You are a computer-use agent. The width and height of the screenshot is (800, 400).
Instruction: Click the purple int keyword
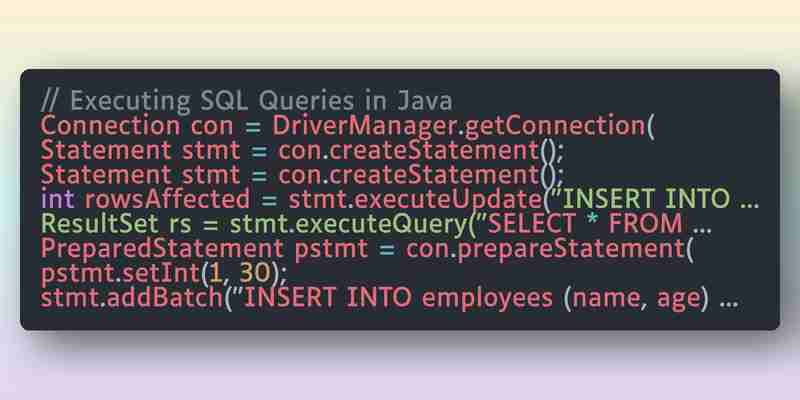point(58,198)
